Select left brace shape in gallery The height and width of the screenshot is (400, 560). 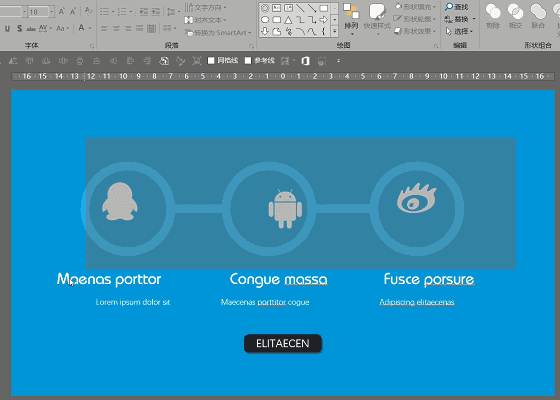coord(324,31)
